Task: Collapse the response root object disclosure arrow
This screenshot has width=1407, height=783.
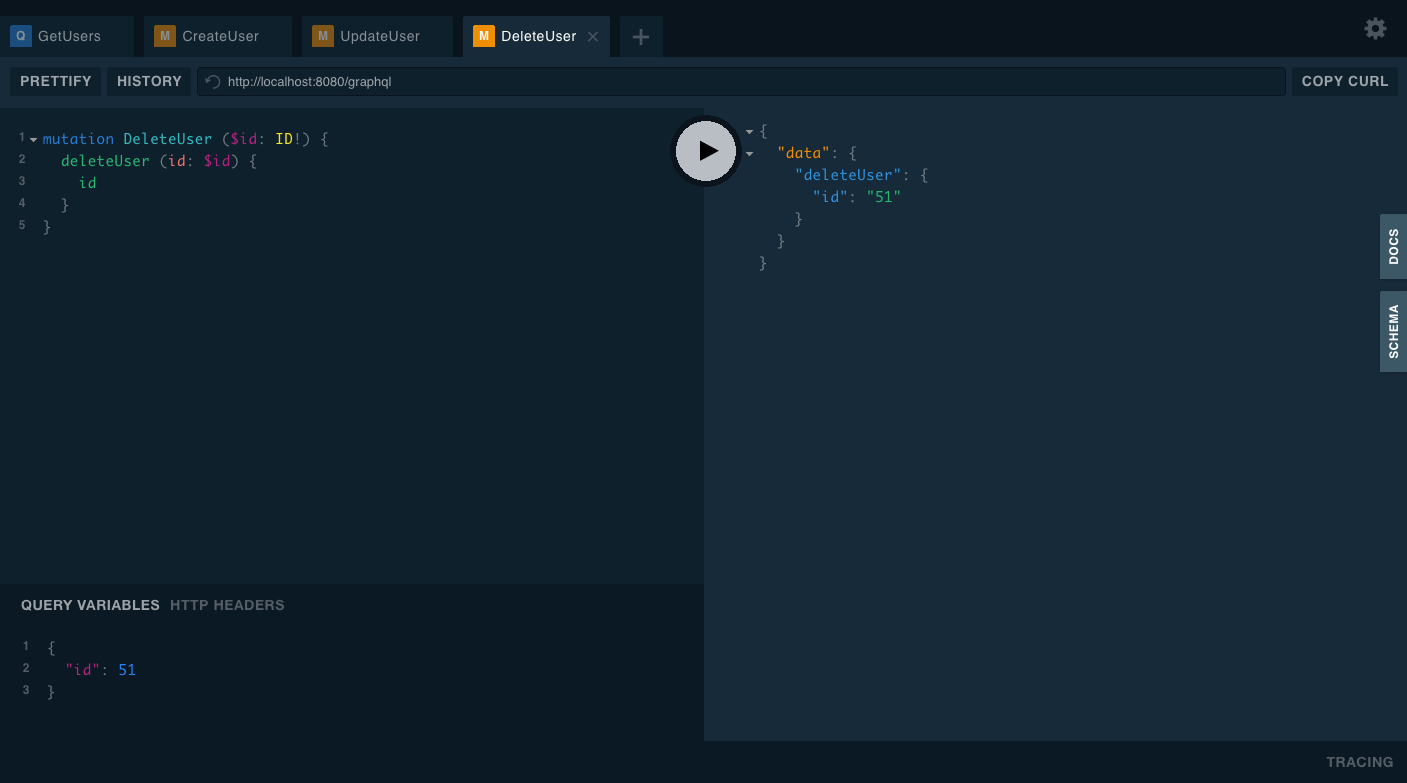Action: pos(749,130)
